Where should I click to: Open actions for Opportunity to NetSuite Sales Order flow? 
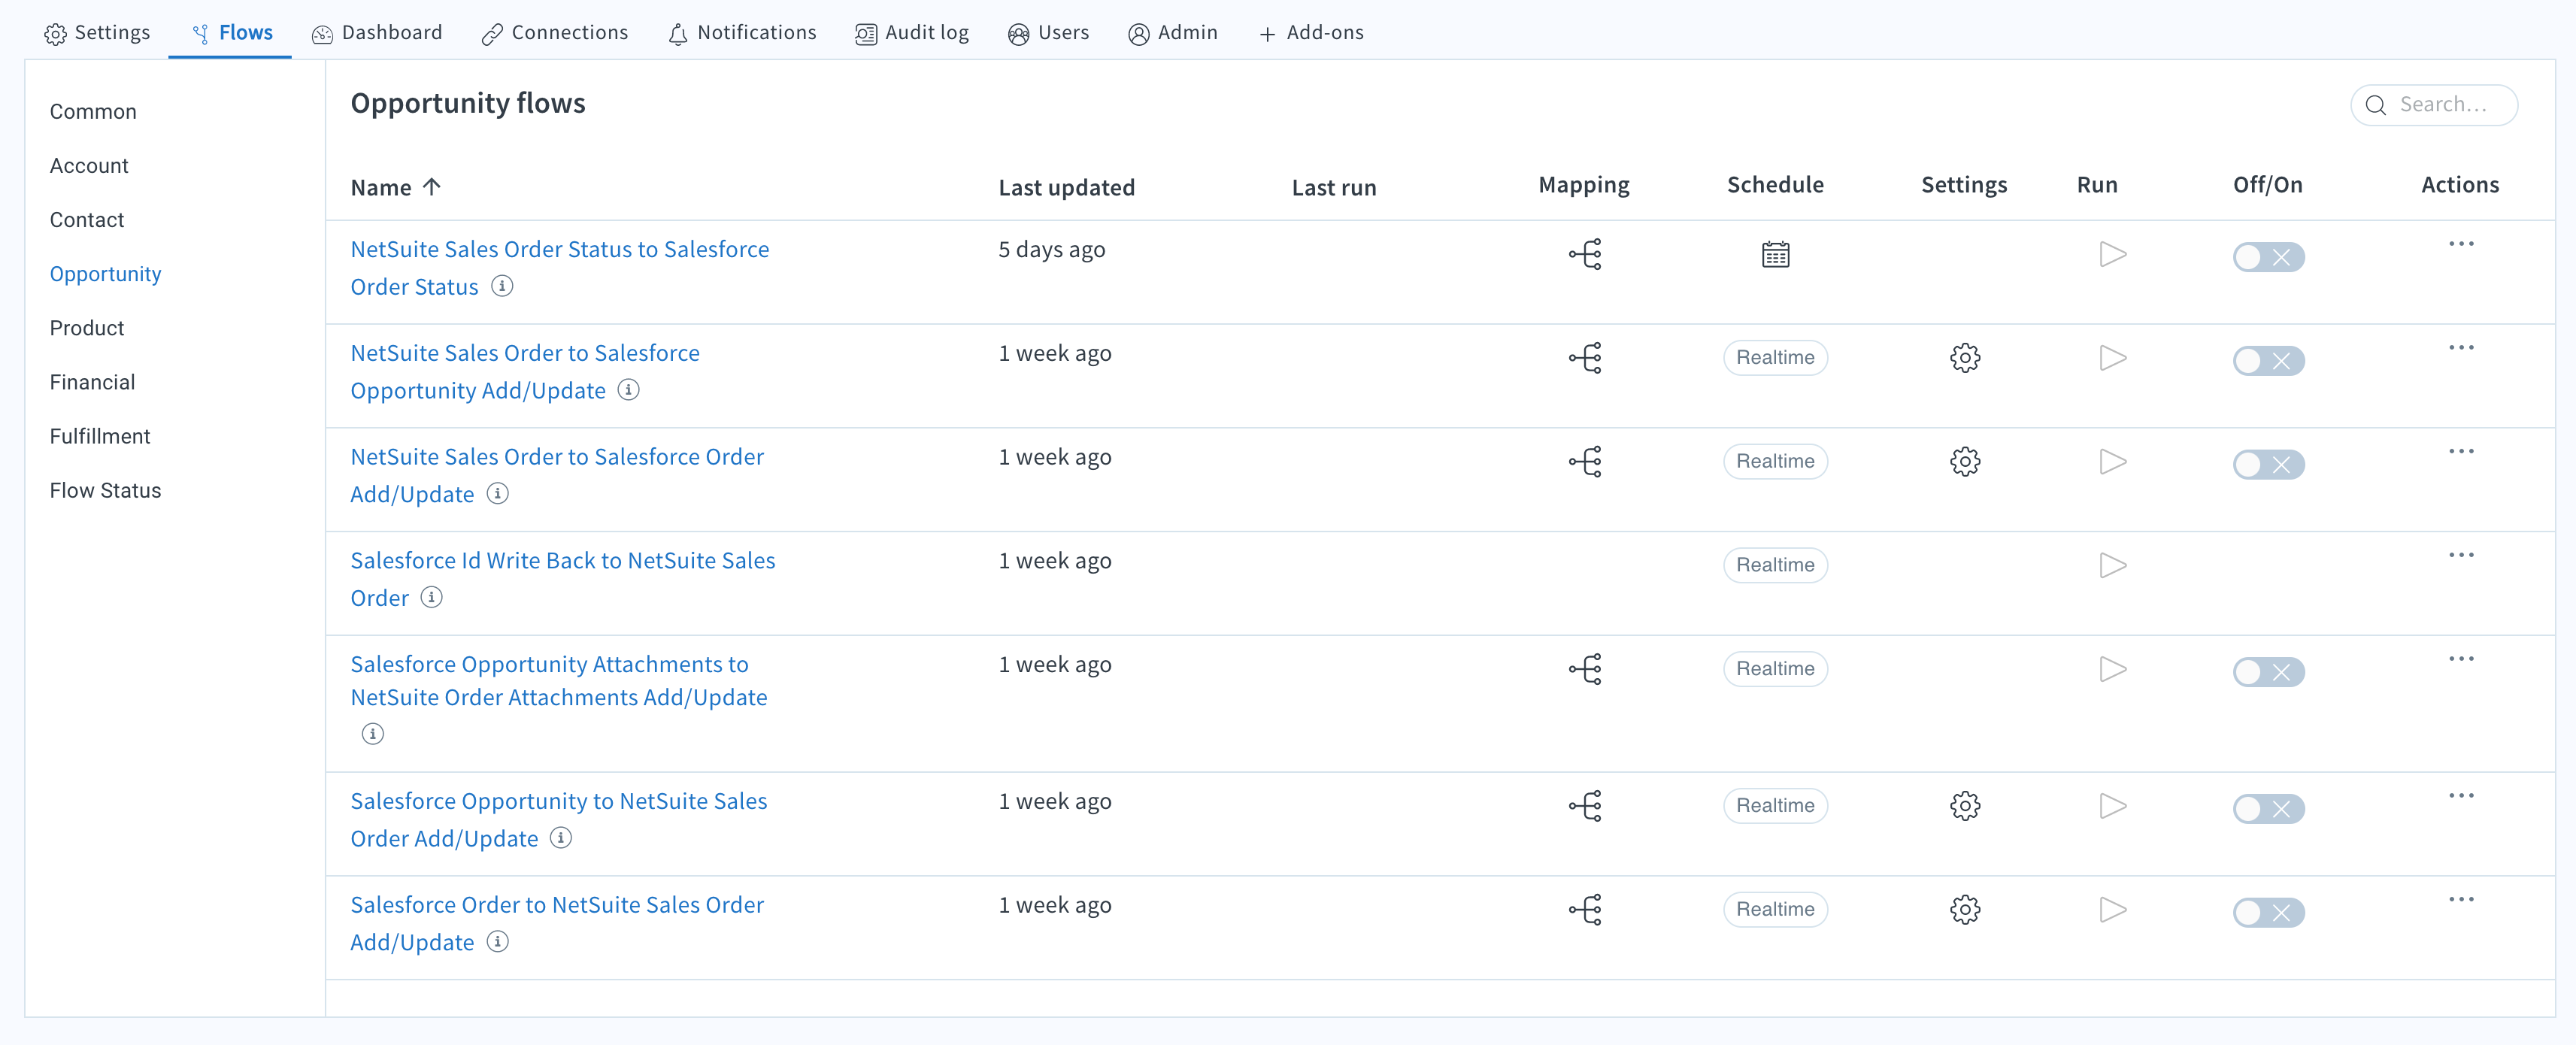pyautogui.click(x=2461, y=796)
